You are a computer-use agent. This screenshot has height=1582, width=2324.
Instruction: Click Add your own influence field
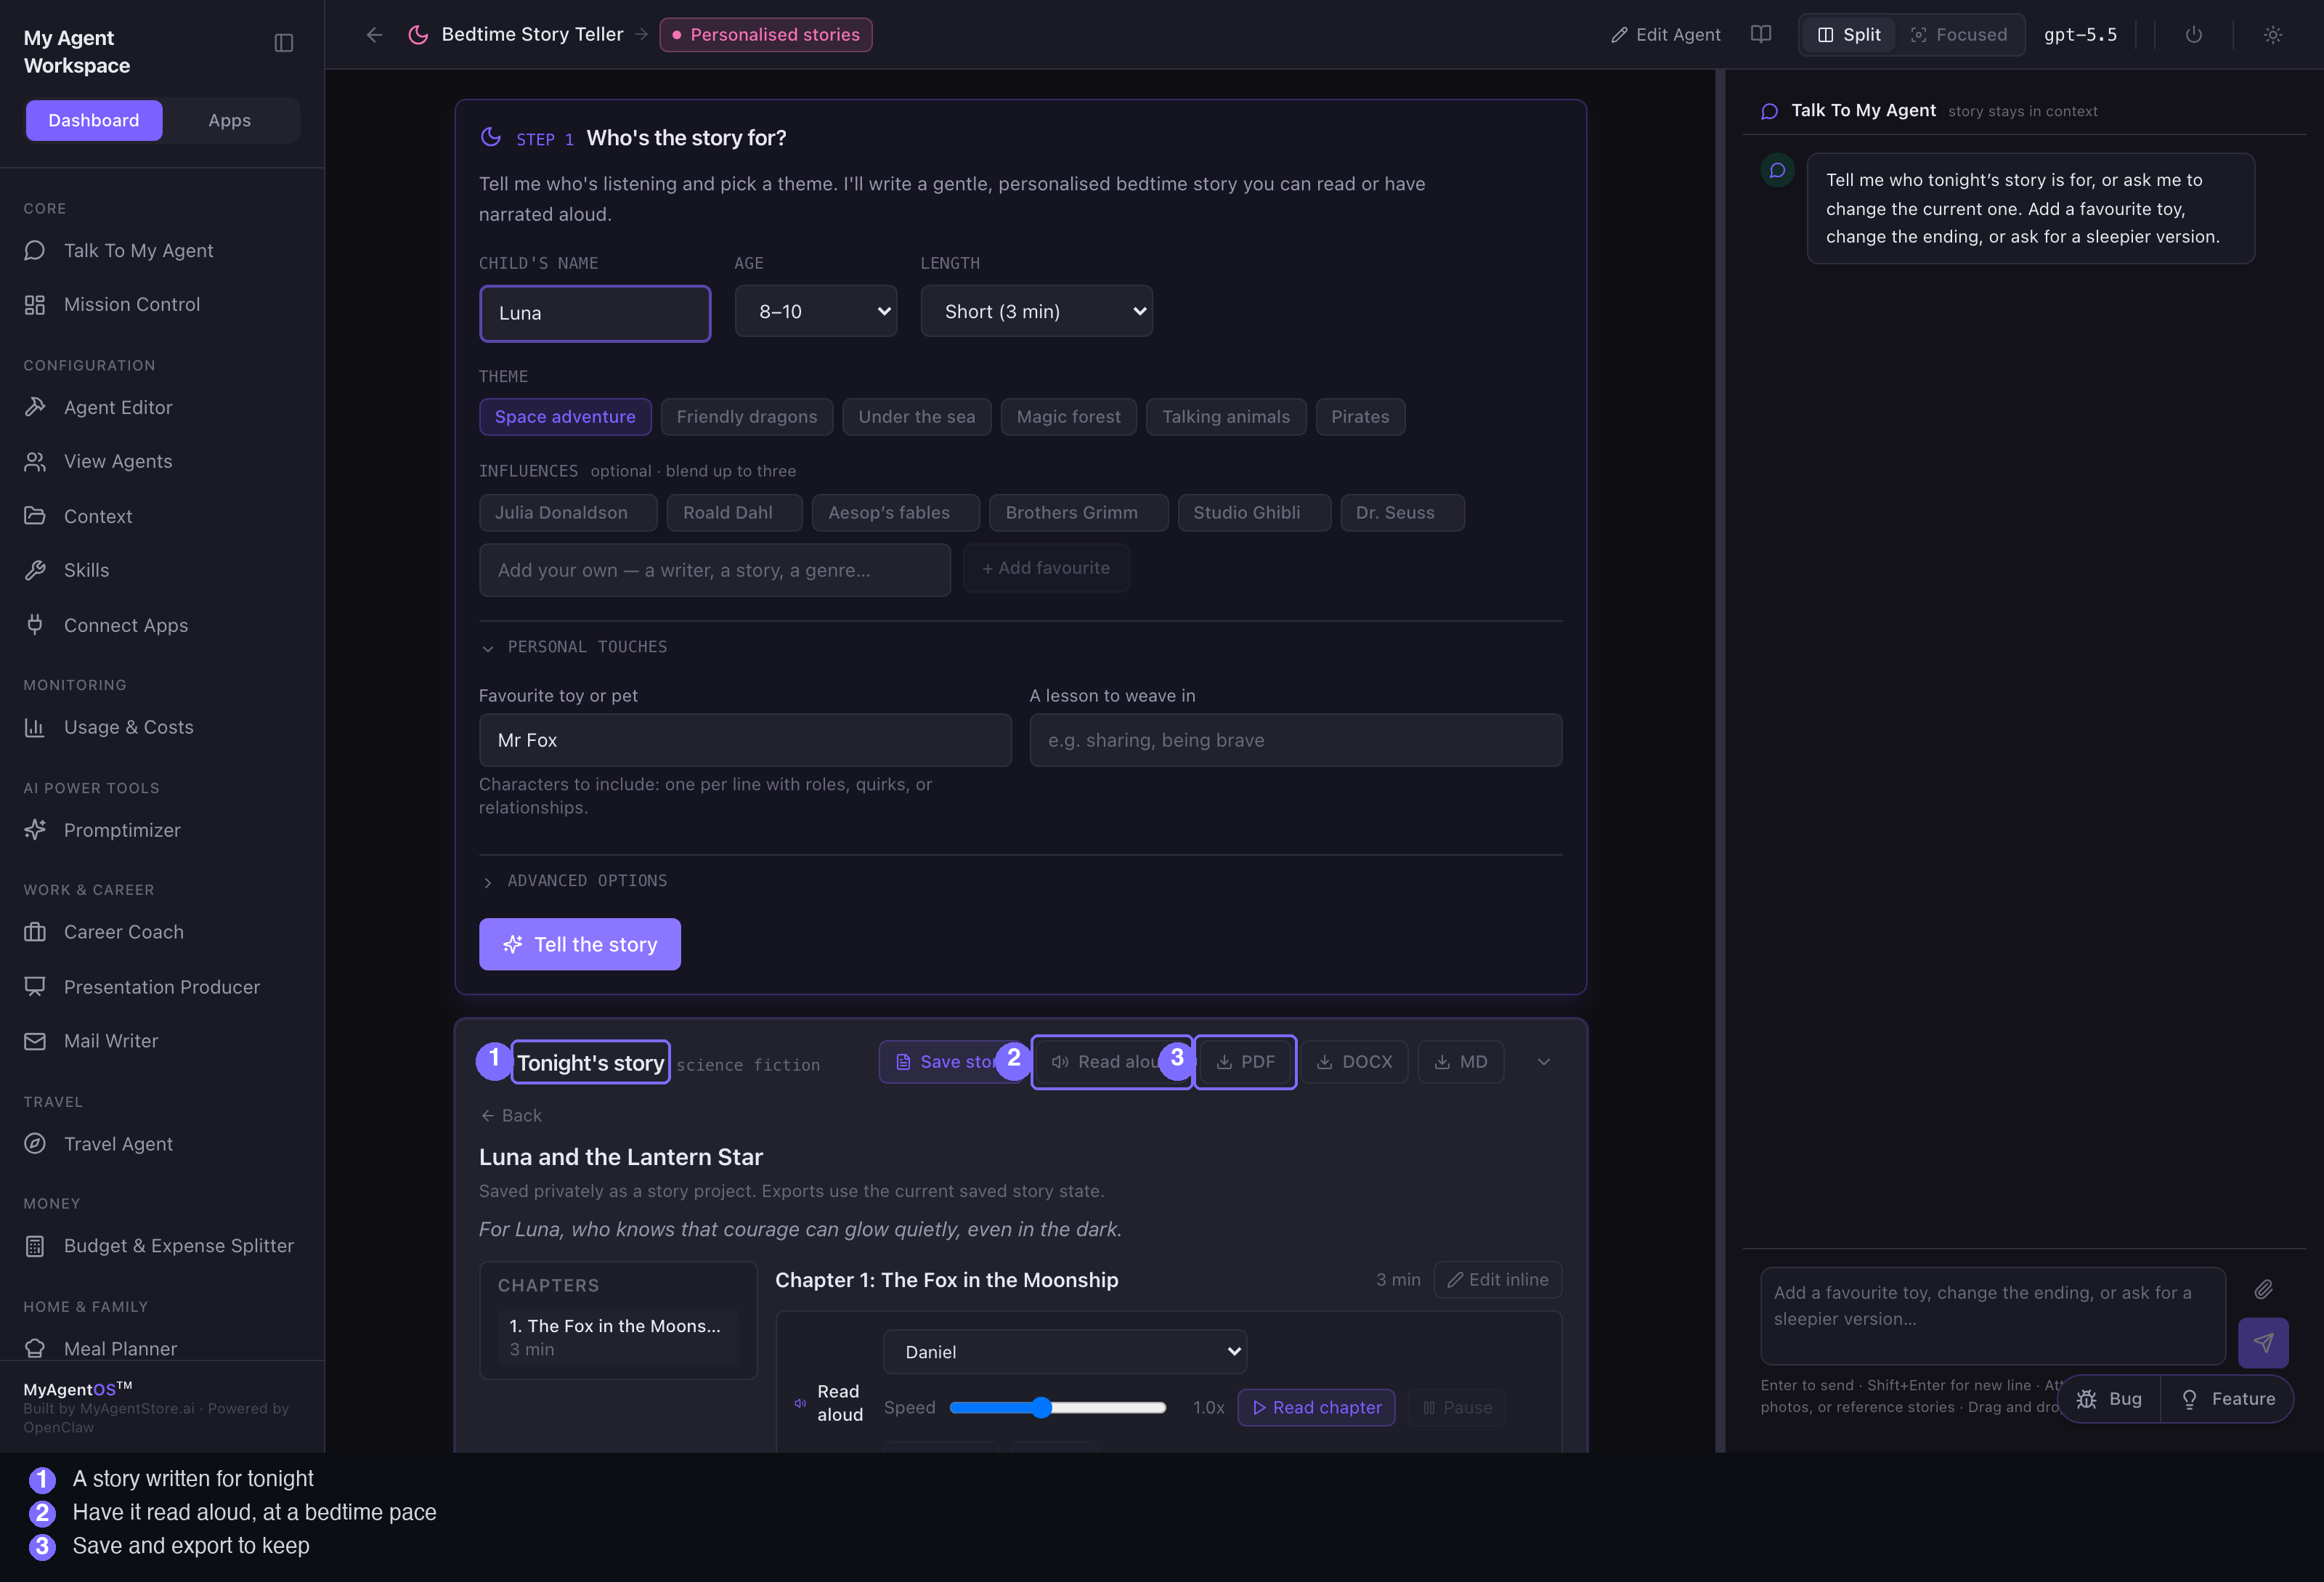(x=715, y=570)
